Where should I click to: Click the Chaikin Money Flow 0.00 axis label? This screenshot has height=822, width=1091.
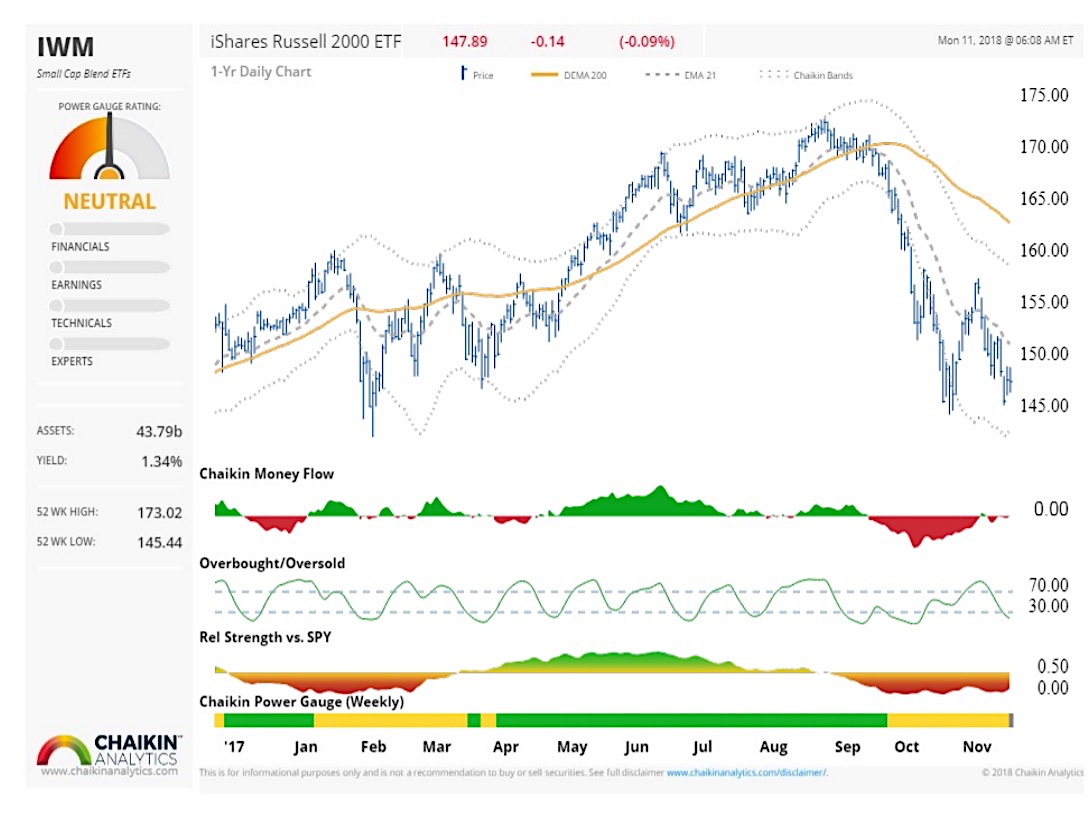1051,509
